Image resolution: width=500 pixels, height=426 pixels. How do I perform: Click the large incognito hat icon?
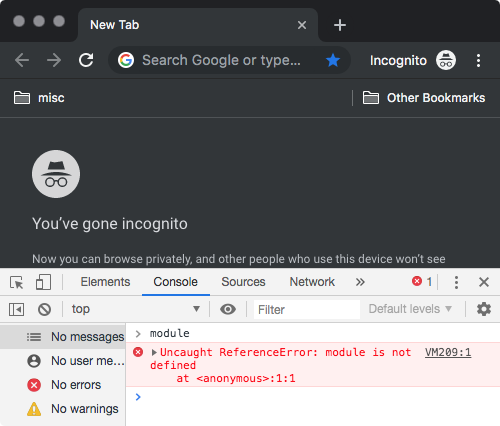pyautogui.click(x=56, y=174)
